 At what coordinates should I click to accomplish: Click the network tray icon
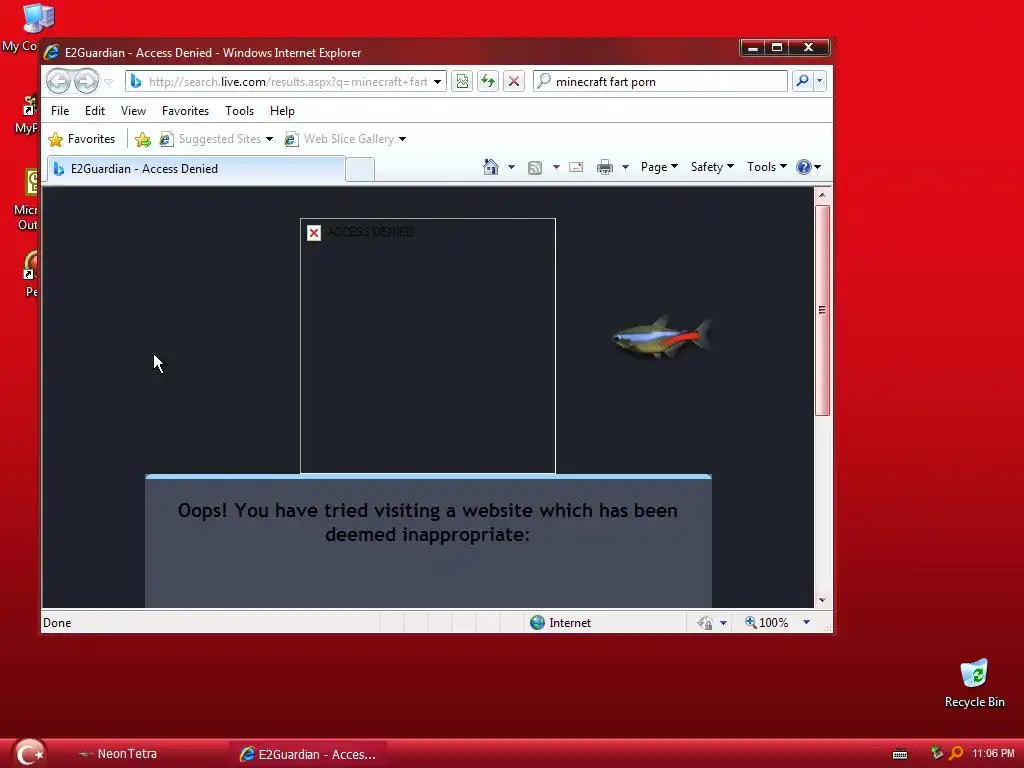(936, 753)
